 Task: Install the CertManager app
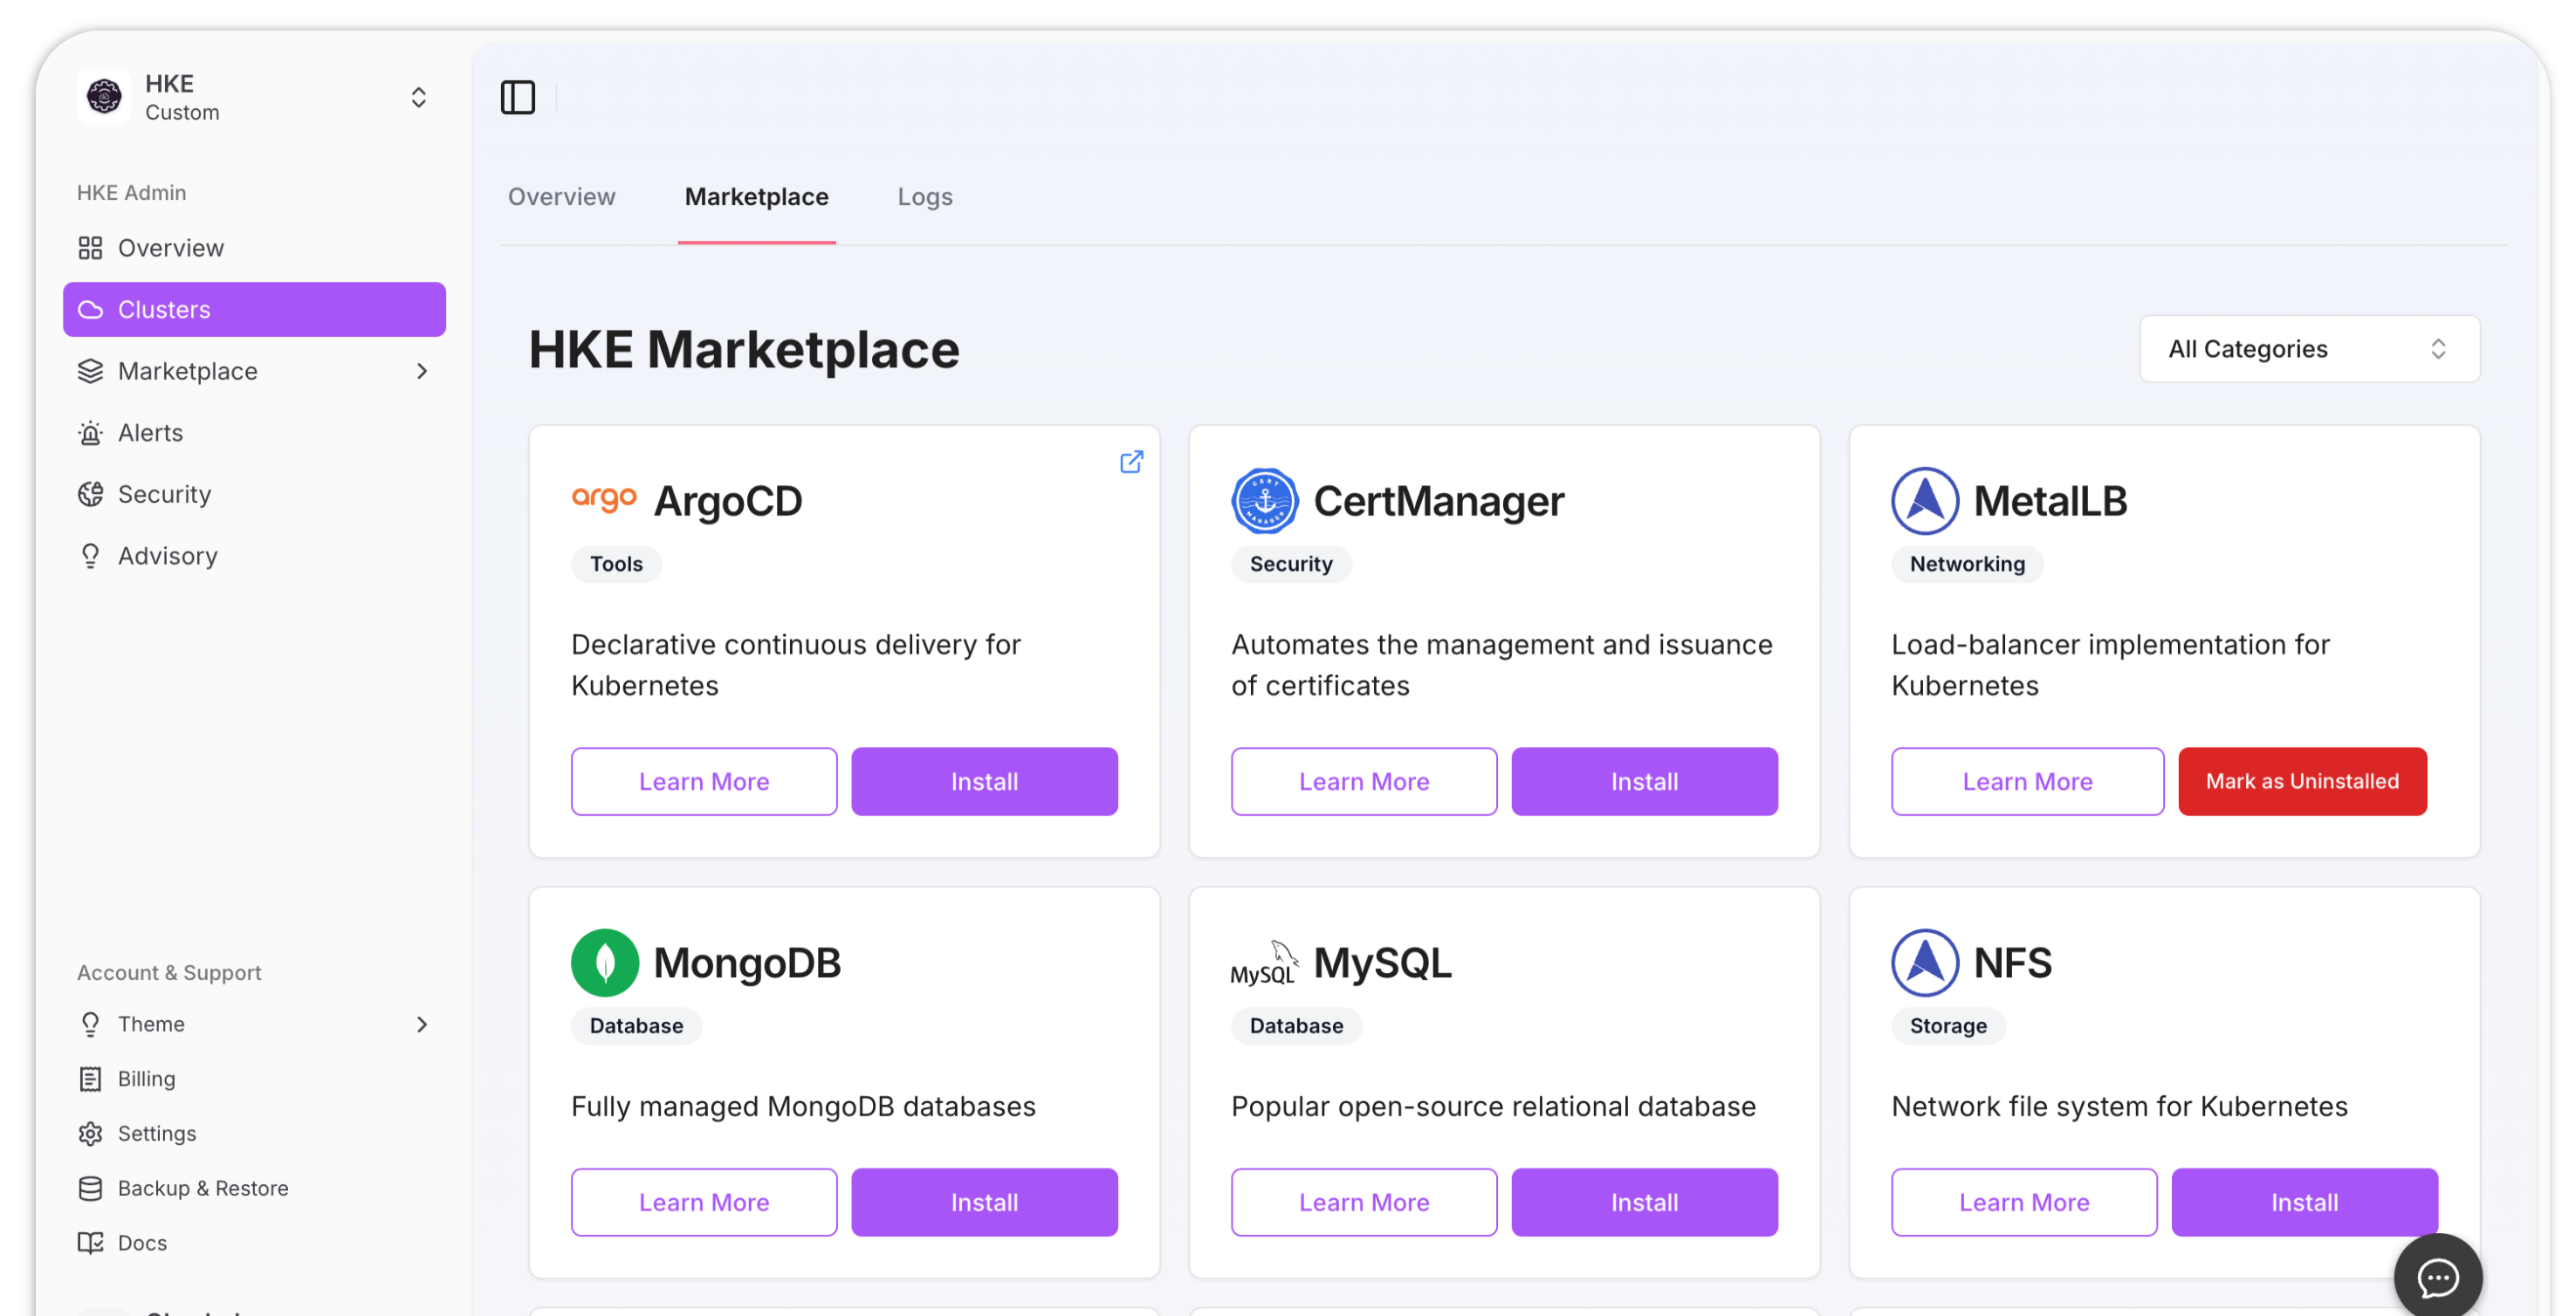coord(1643,782)
